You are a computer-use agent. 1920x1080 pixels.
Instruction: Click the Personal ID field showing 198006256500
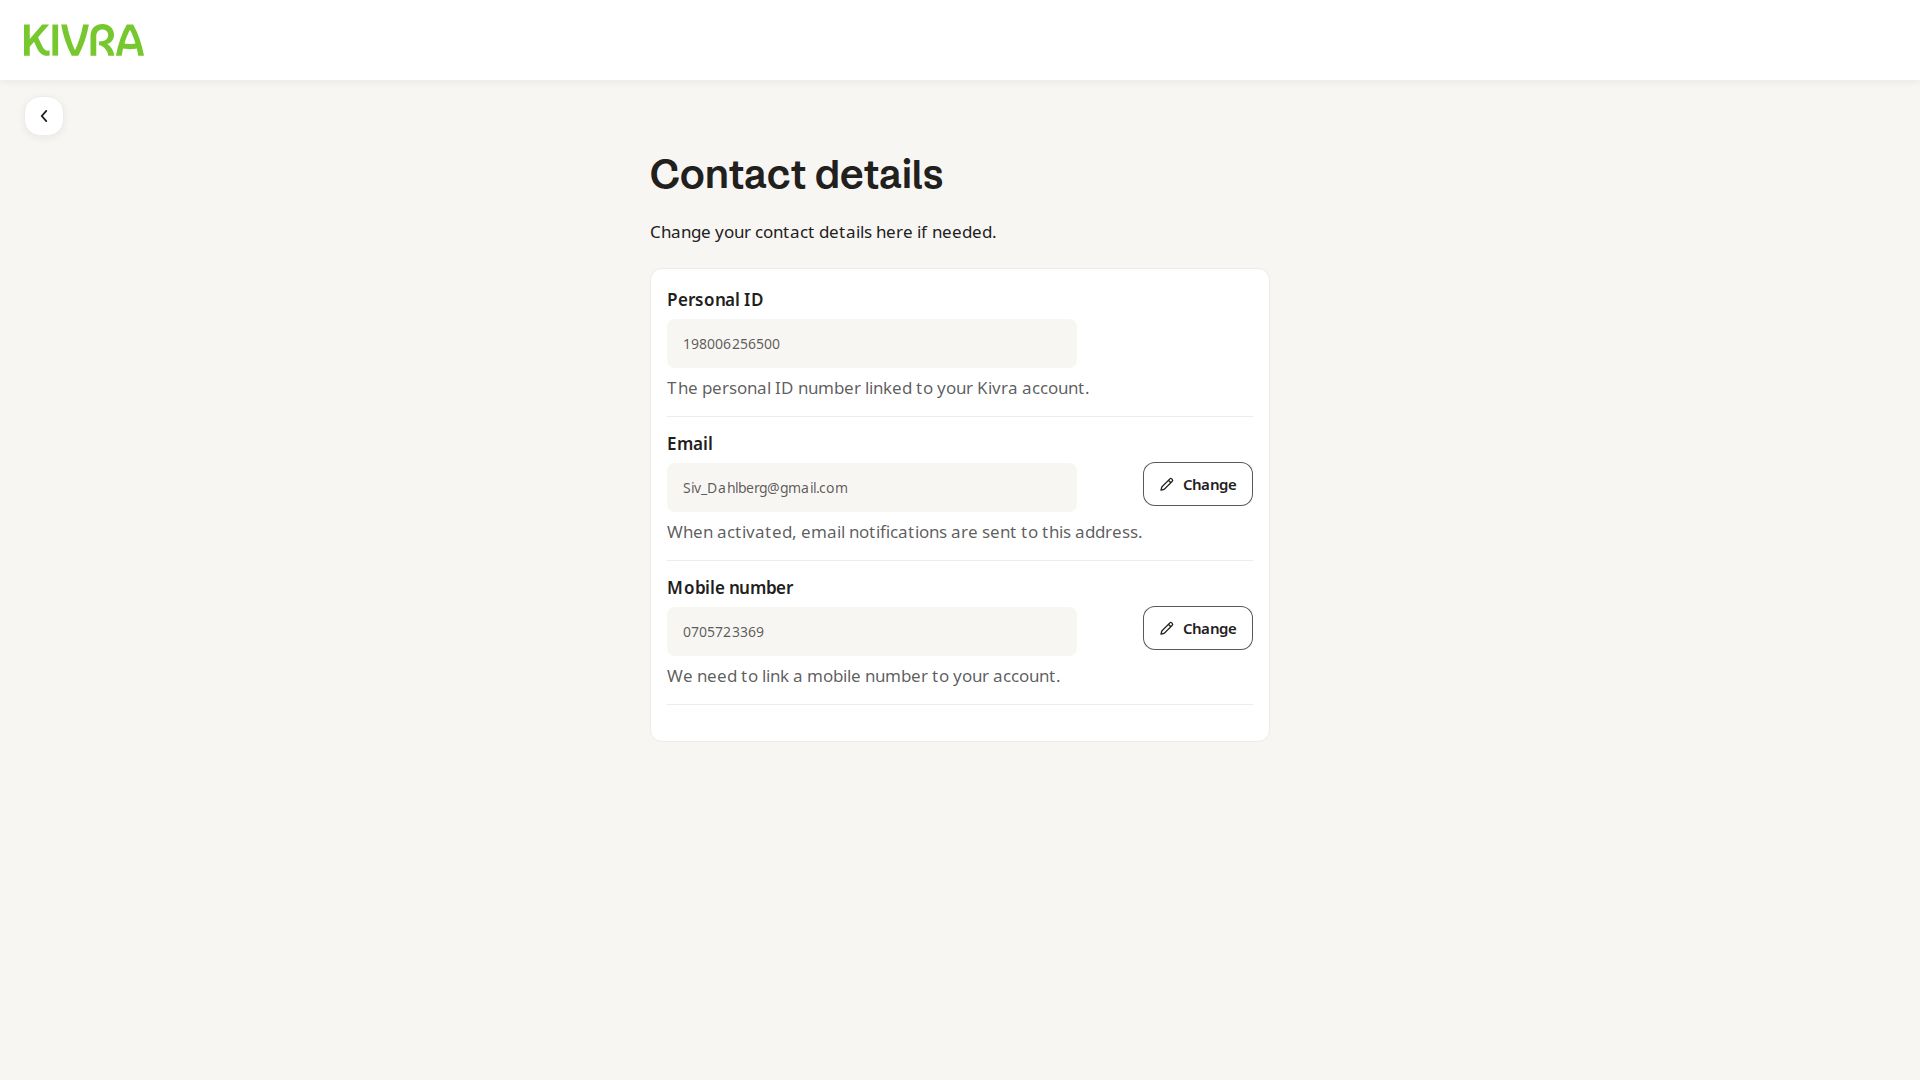point(871,344)
